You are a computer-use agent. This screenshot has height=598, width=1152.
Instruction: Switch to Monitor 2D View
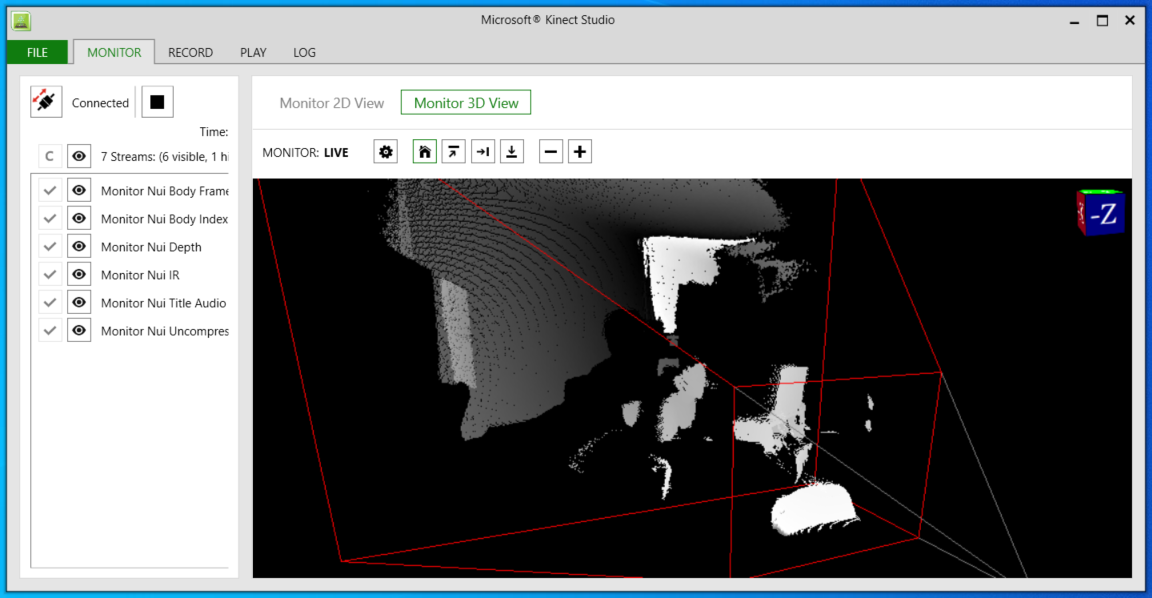coord(332,103)
